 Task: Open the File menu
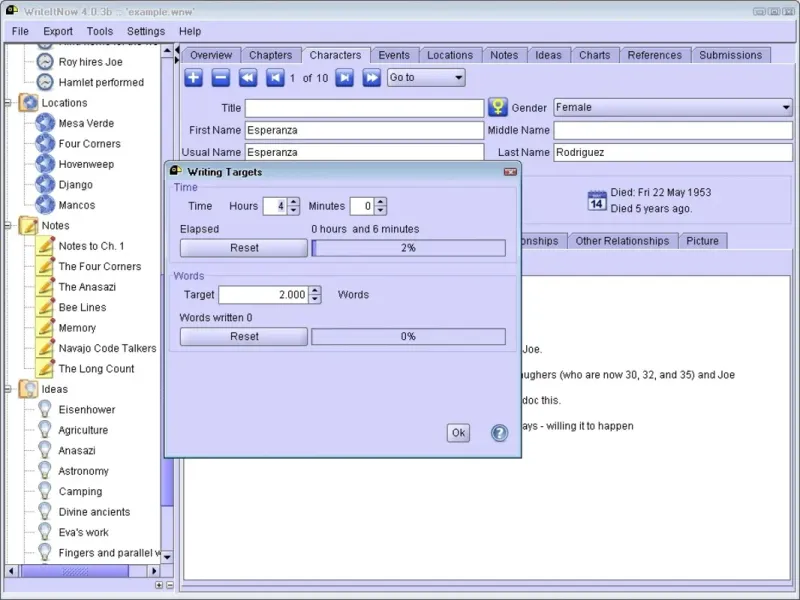click(20, 31)
